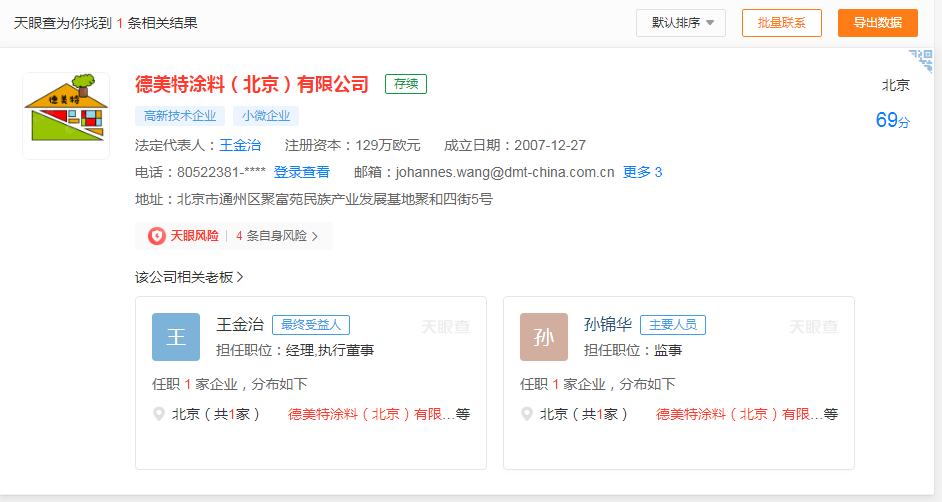
Task: Click 北京 region label at top right
Action: click(896, 85)
